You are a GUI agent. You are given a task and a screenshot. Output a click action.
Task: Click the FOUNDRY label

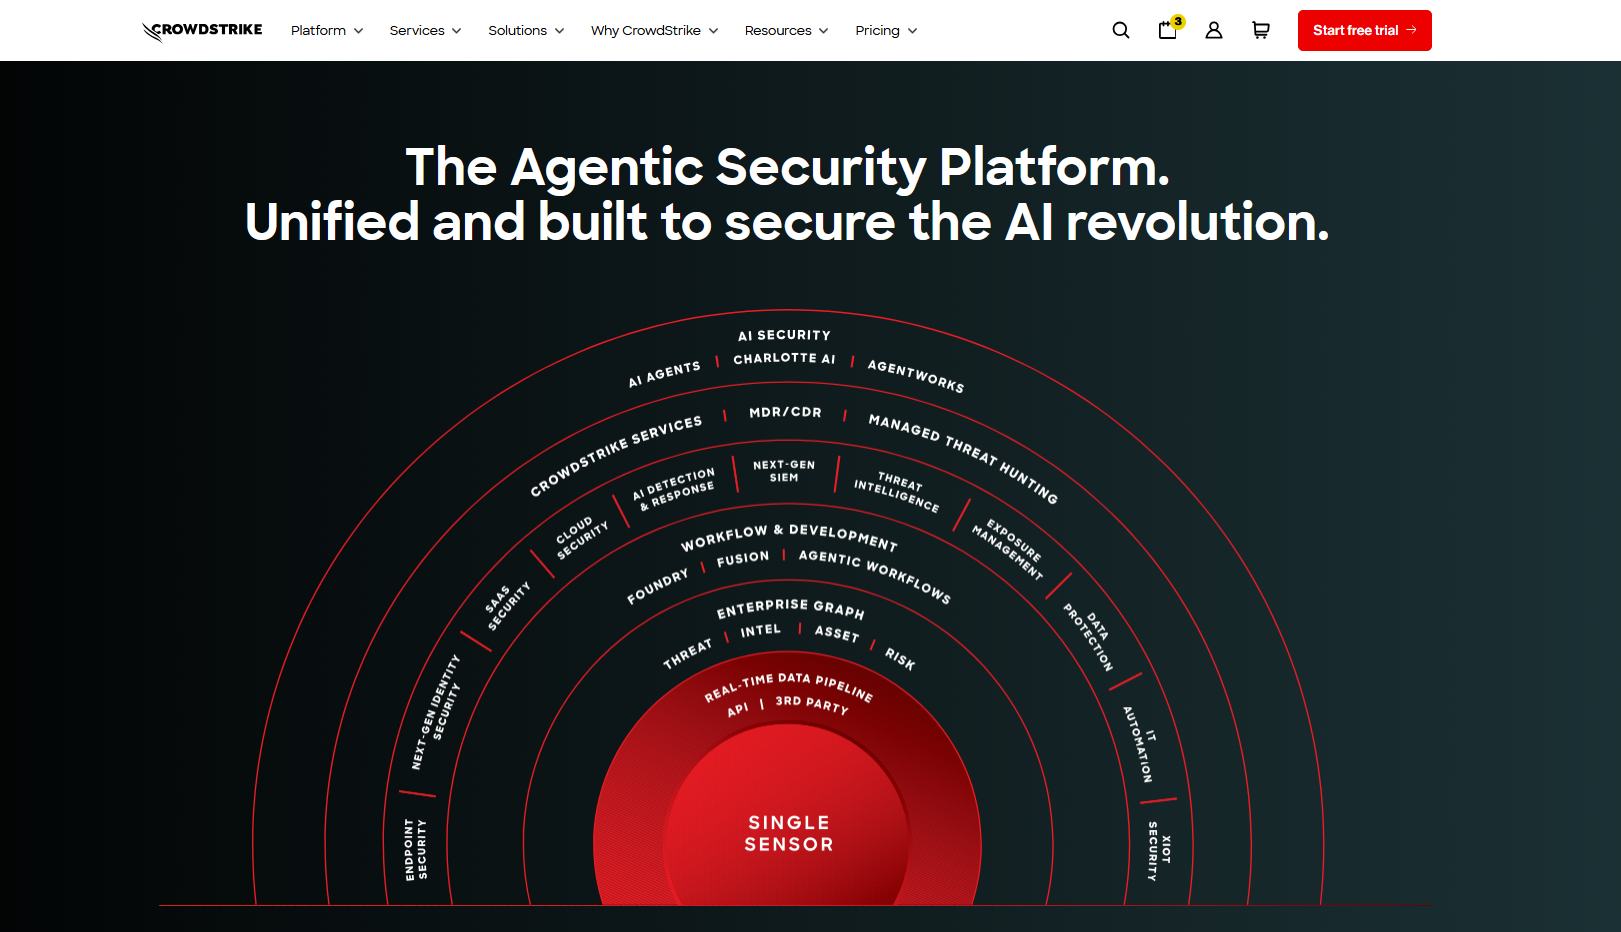pyautogui.click(x=657, y=586)
